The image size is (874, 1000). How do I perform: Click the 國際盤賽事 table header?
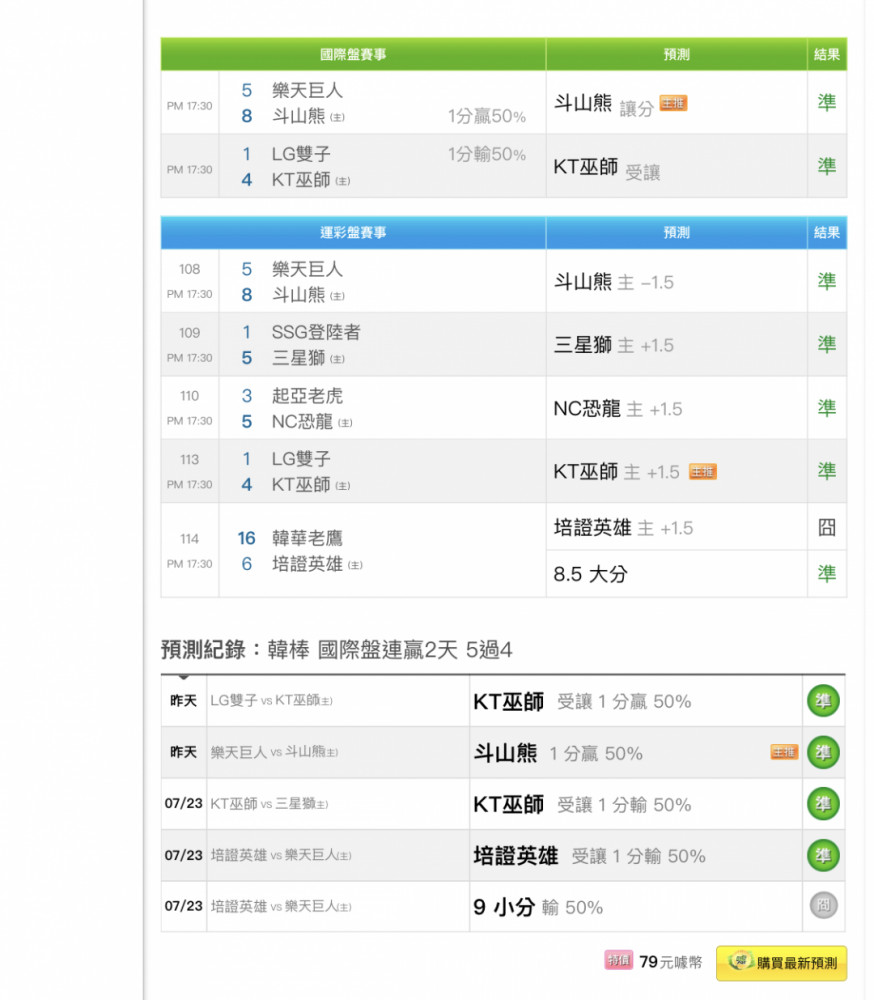[353, 54]
